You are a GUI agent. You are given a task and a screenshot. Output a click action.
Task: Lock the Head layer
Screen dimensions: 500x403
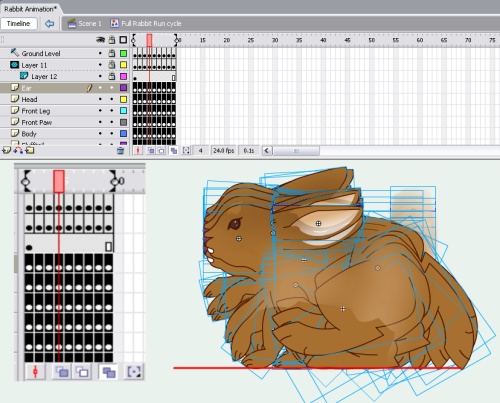112,99
